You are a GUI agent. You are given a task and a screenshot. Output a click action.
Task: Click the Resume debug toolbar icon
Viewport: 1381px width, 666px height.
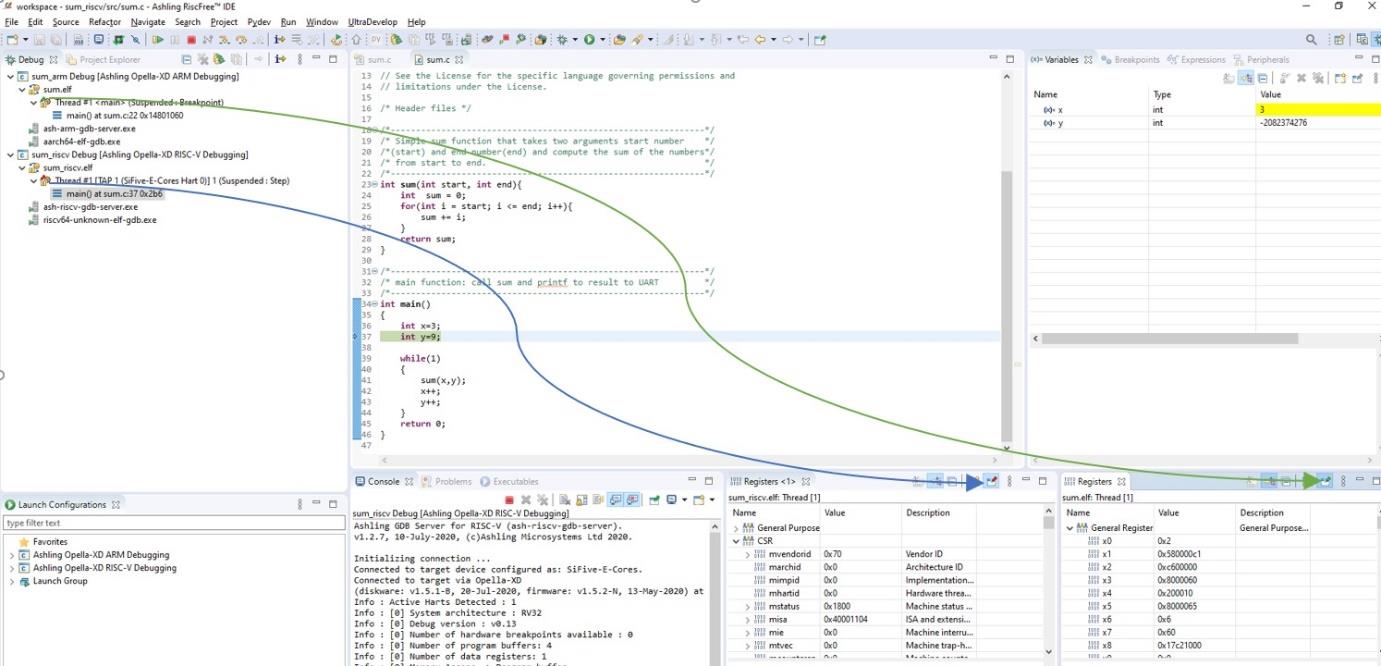pyautogui.click(x=158, y=40)
